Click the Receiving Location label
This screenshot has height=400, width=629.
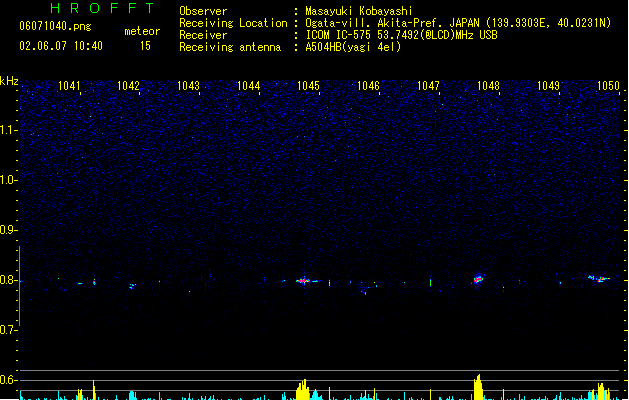click(x=233, y=23)
